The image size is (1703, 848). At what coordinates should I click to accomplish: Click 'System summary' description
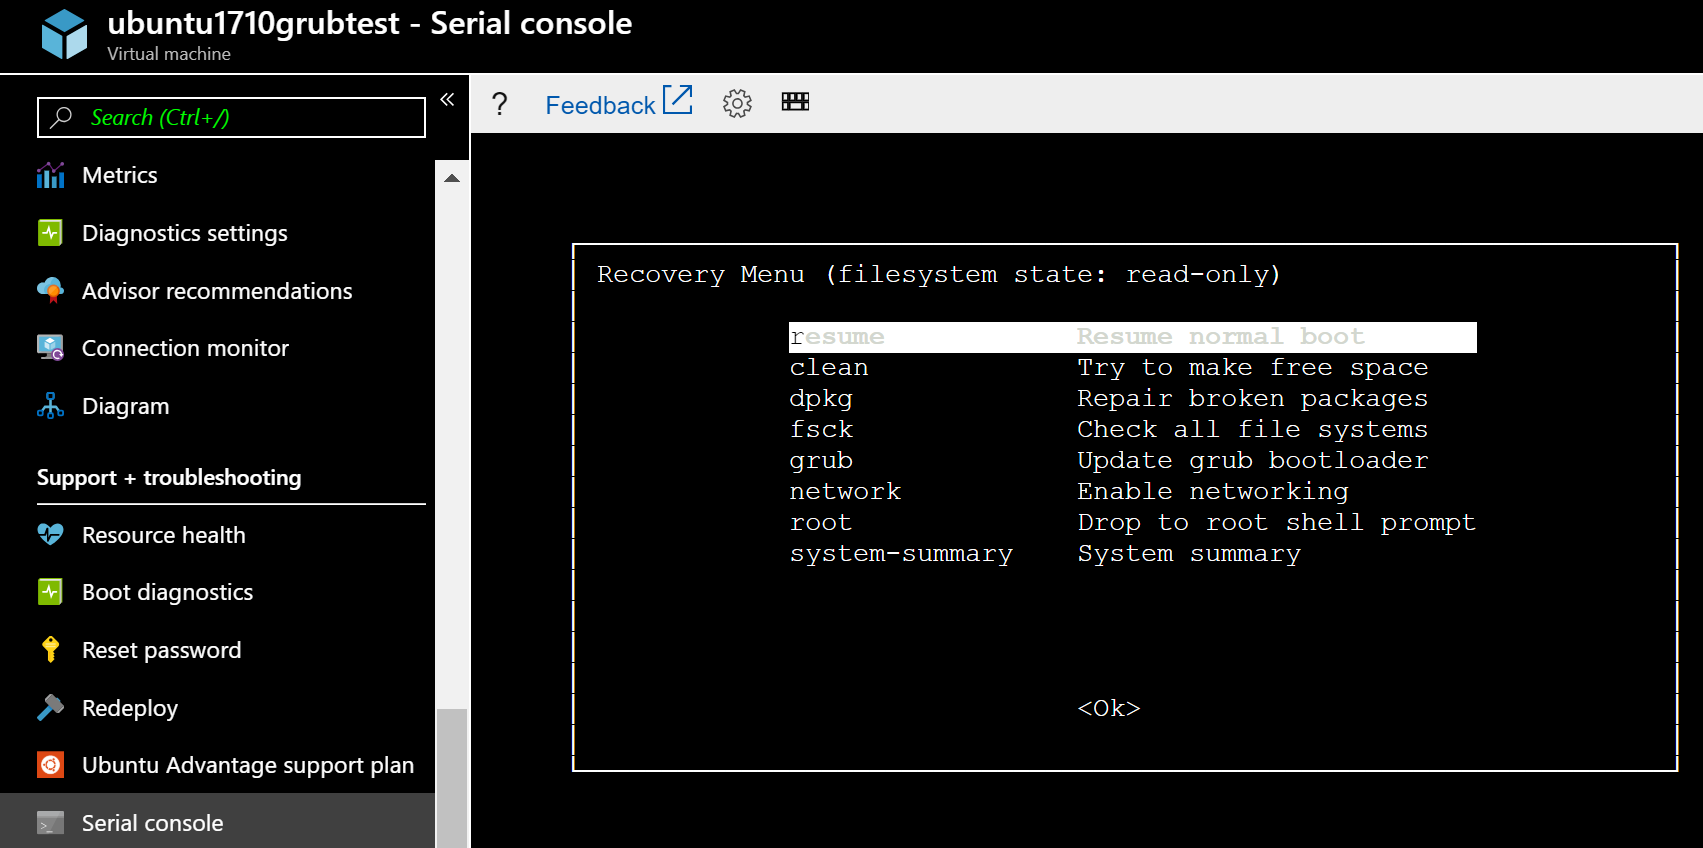coord(1189,554)
